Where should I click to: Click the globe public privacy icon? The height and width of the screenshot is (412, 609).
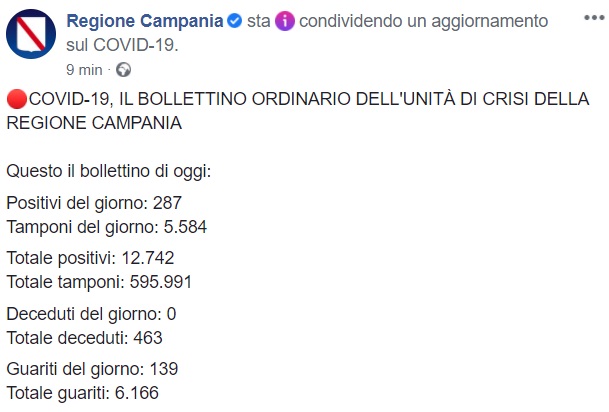(124, 70)
